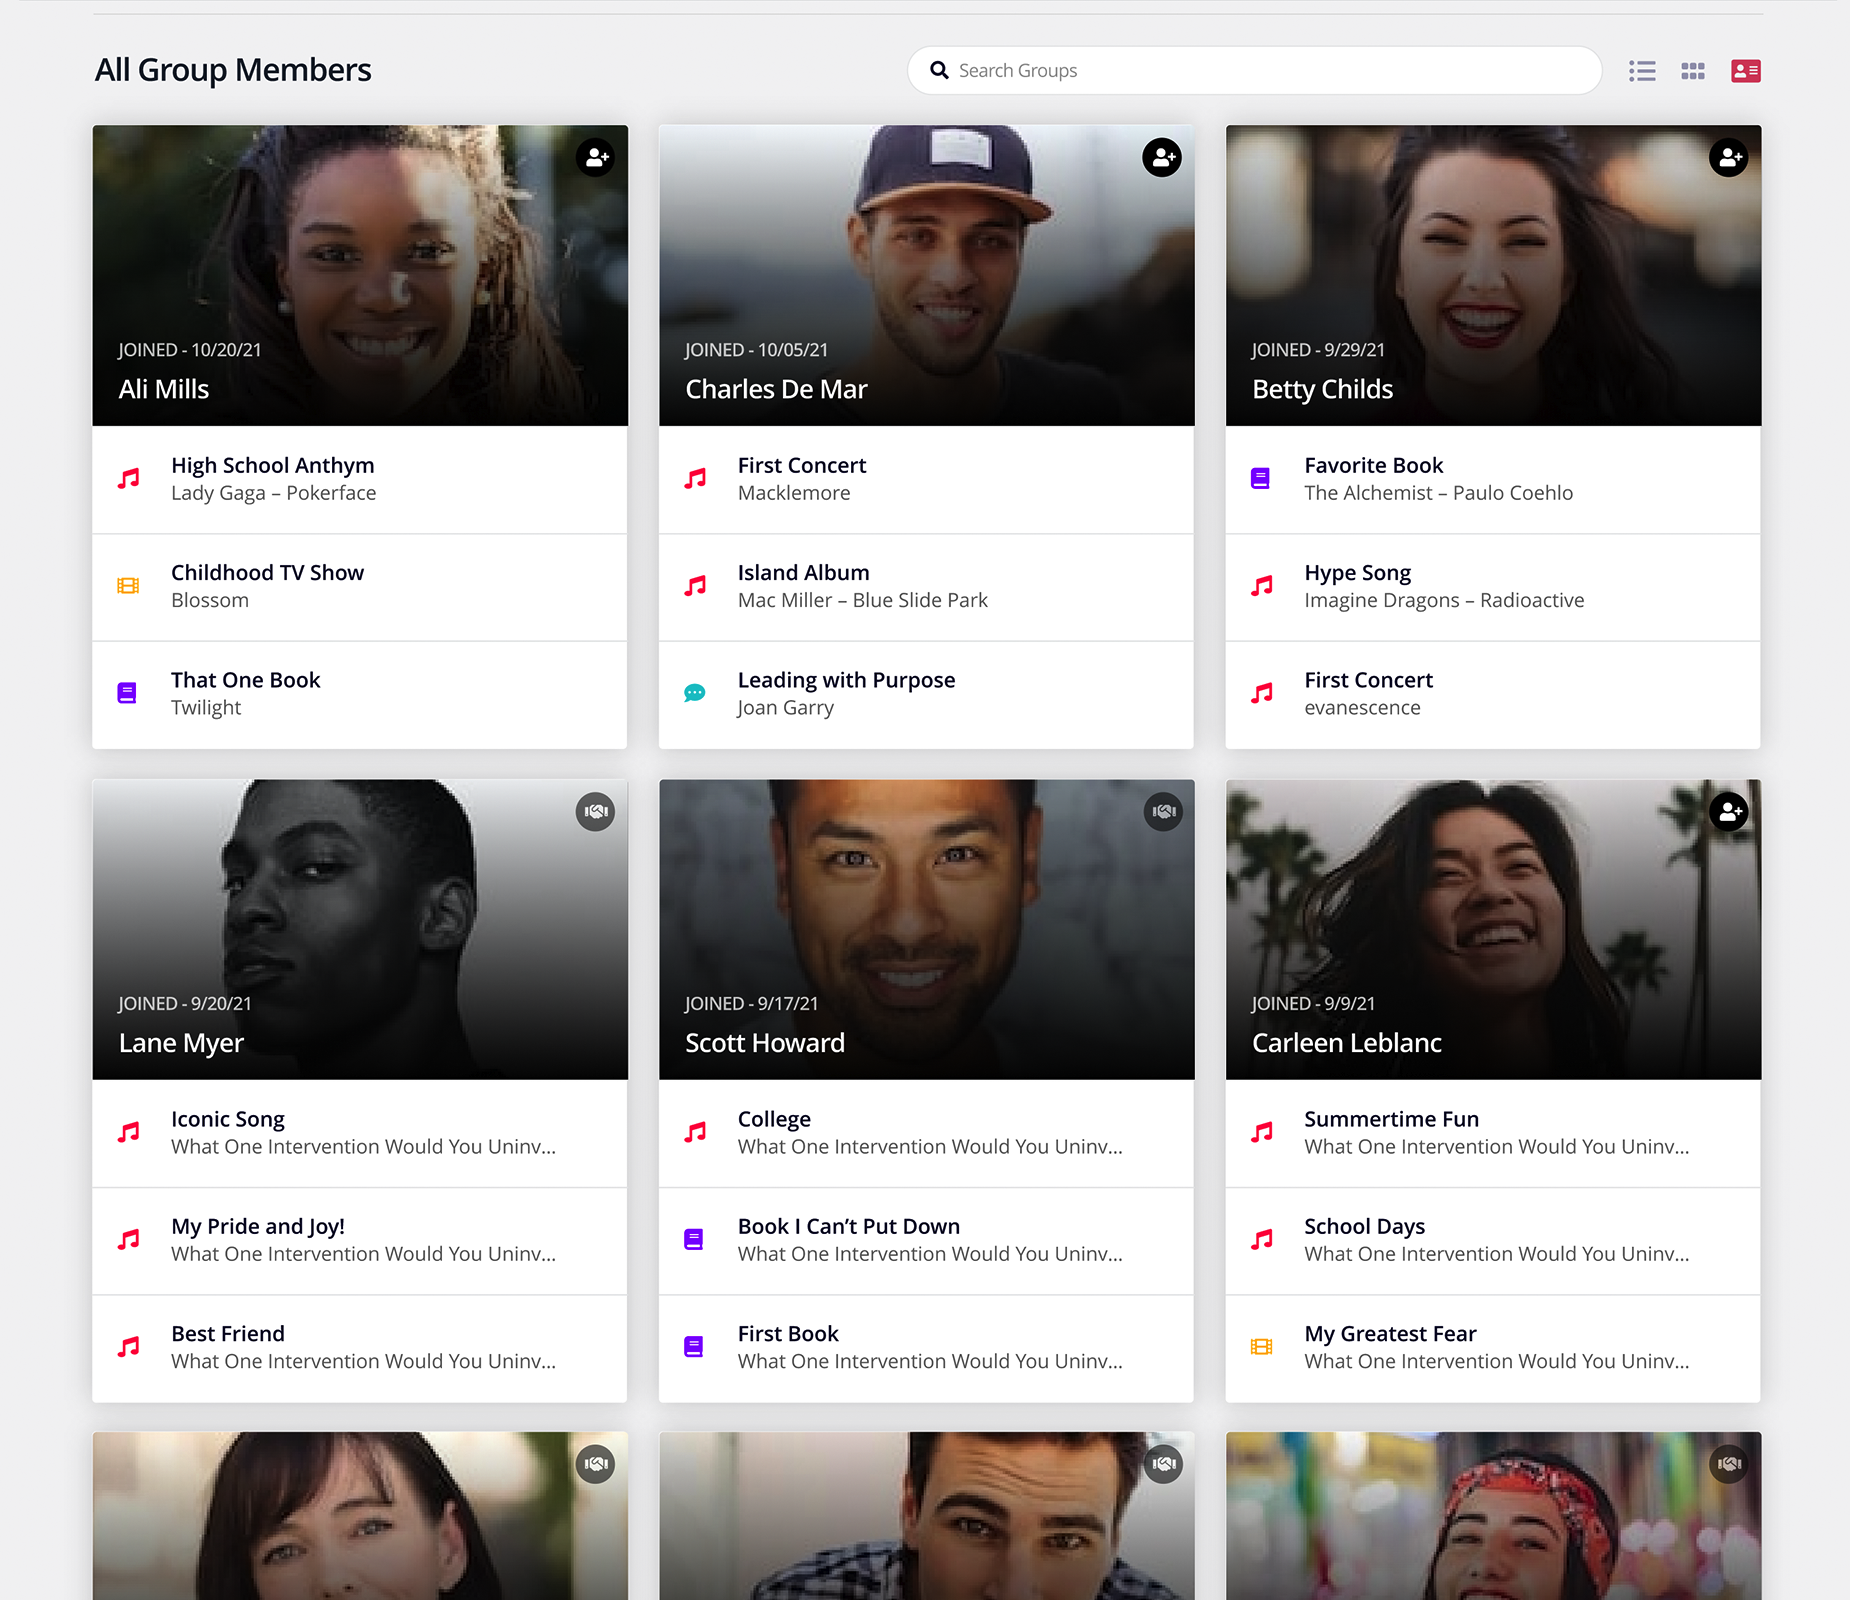
Task: Open First Concert Macklemore entry
Action: (927, 480)
